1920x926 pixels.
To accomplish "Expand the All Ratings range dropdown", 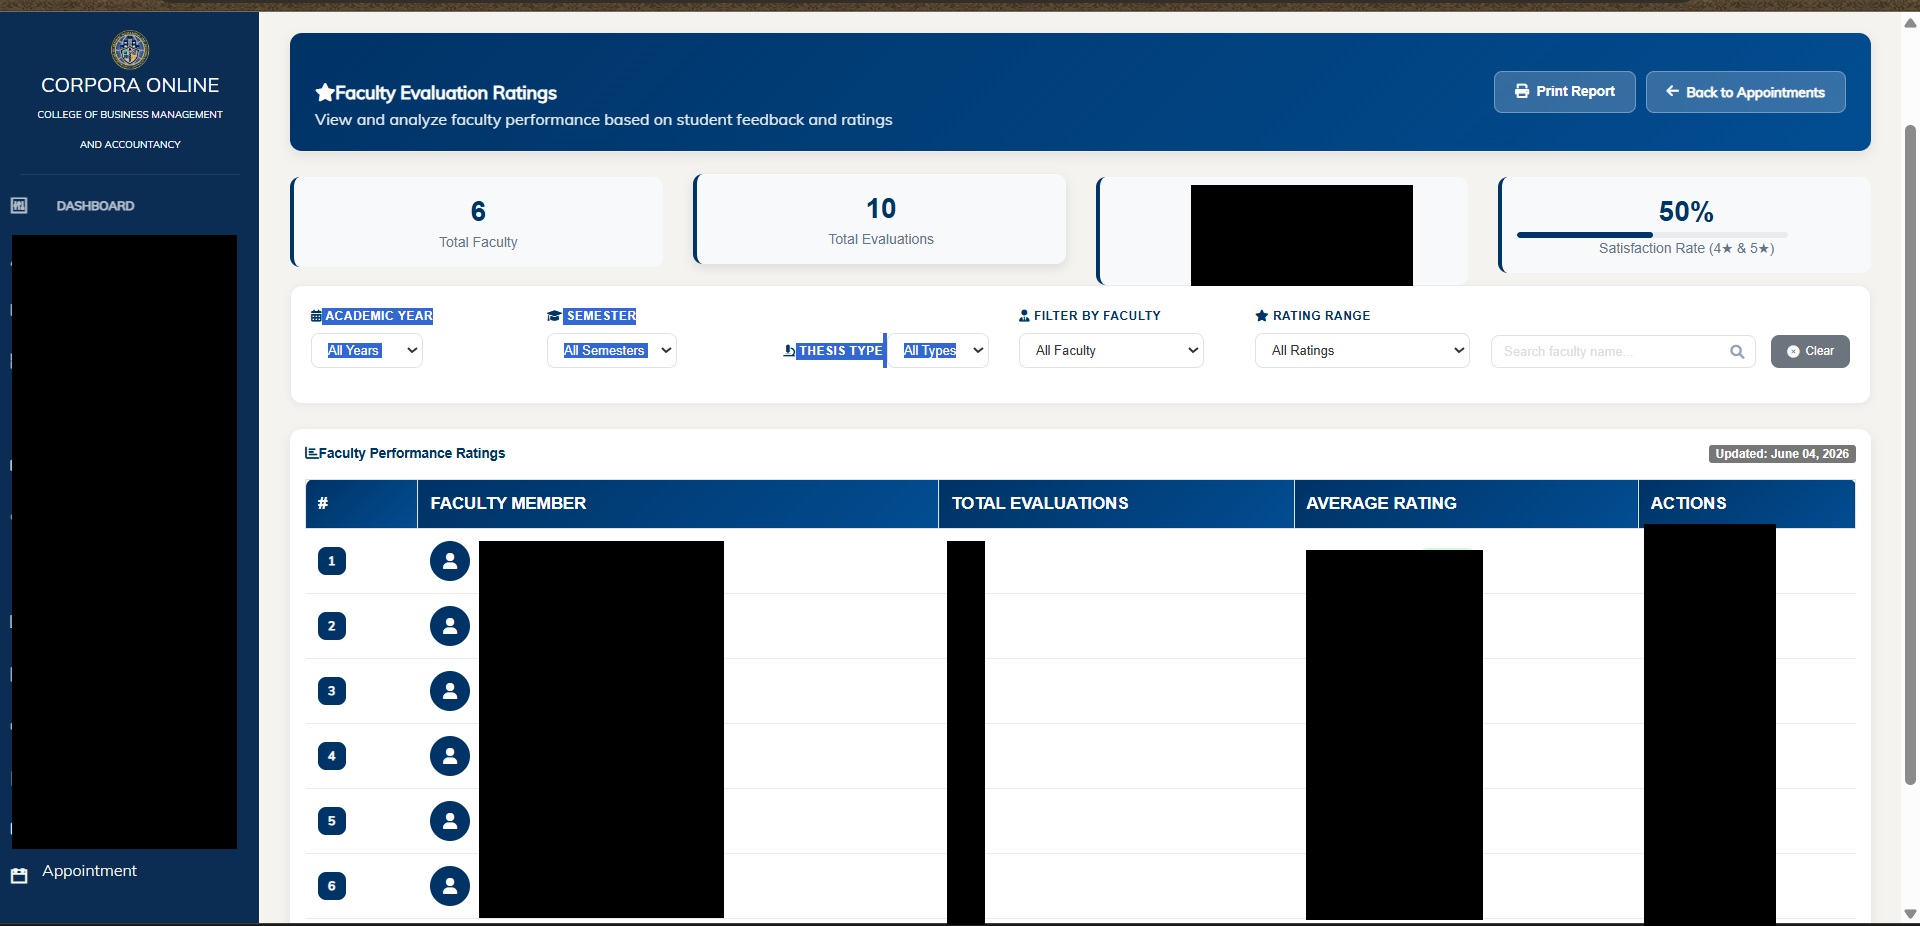I will point(1362,351).
